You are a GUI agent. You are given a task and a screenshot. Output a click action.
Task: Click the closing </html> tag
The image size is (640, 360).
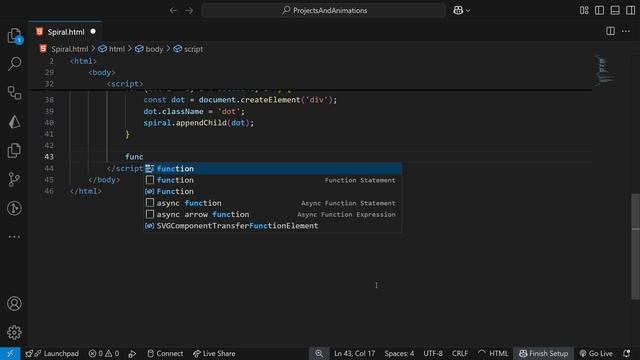point(86,191)
